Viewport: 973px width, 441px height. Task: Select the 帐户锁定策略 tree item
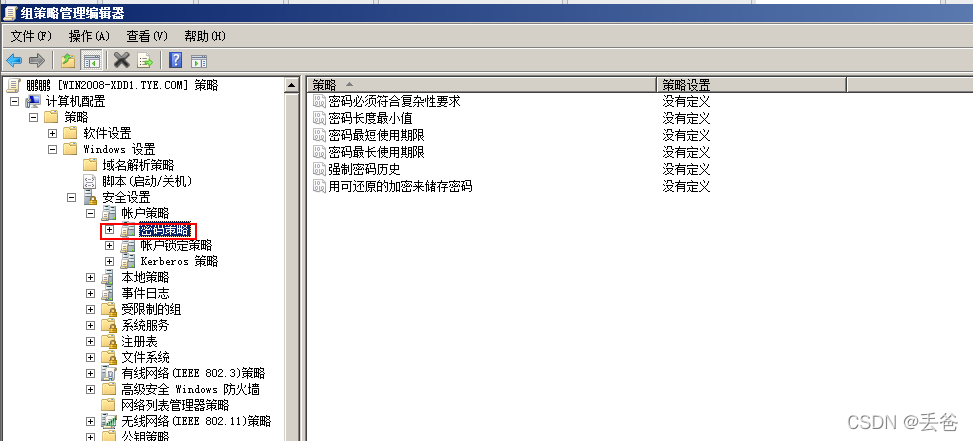coord(176,246)
